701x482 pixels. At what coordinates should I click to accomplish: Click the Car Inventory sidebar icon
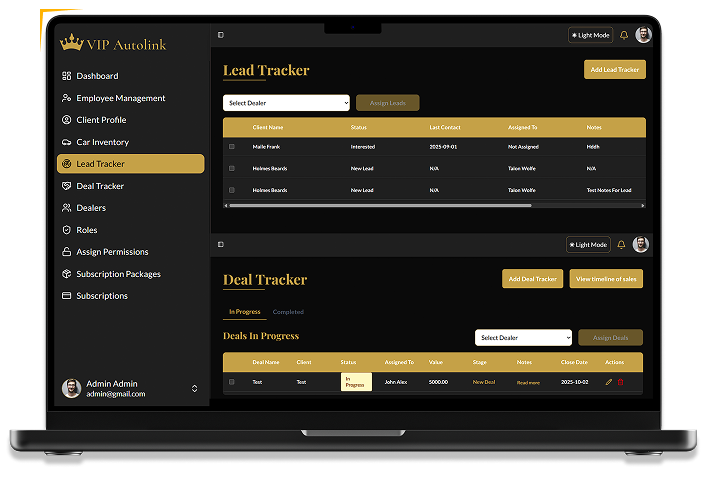tap(67, 142)
